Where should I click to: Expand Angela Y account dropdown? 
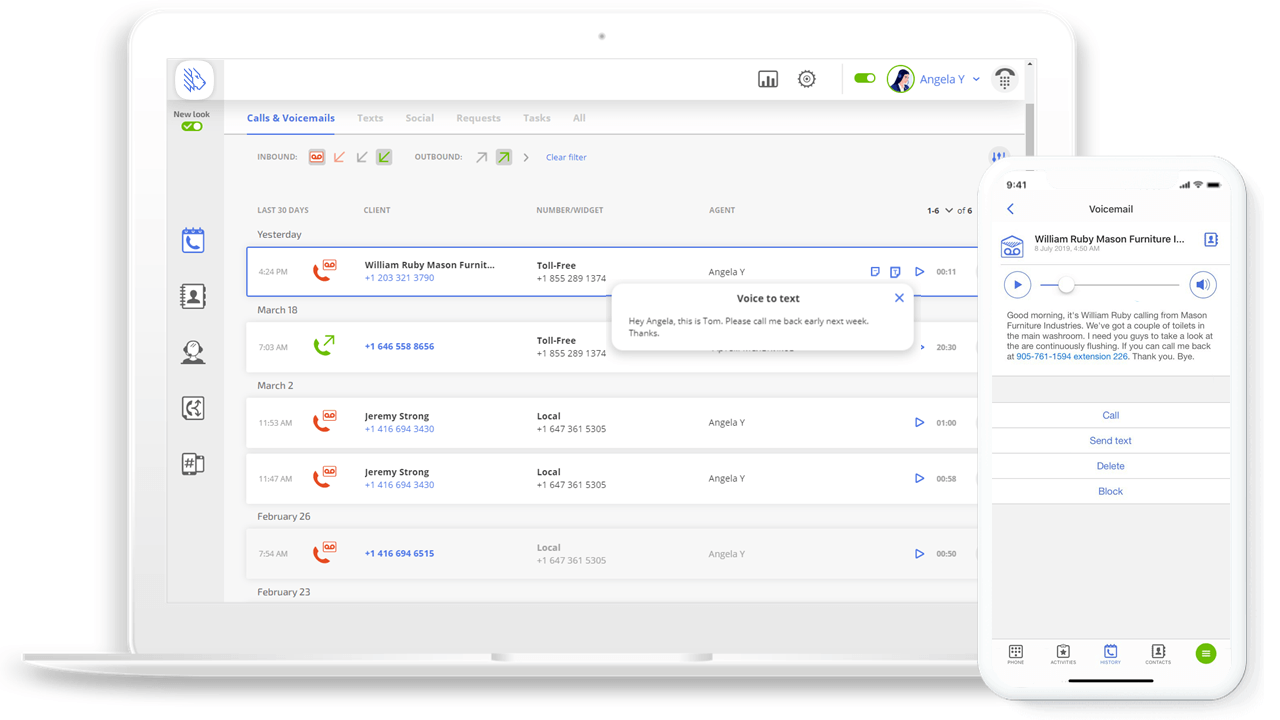pyautogui.click(x=976, y=79)
